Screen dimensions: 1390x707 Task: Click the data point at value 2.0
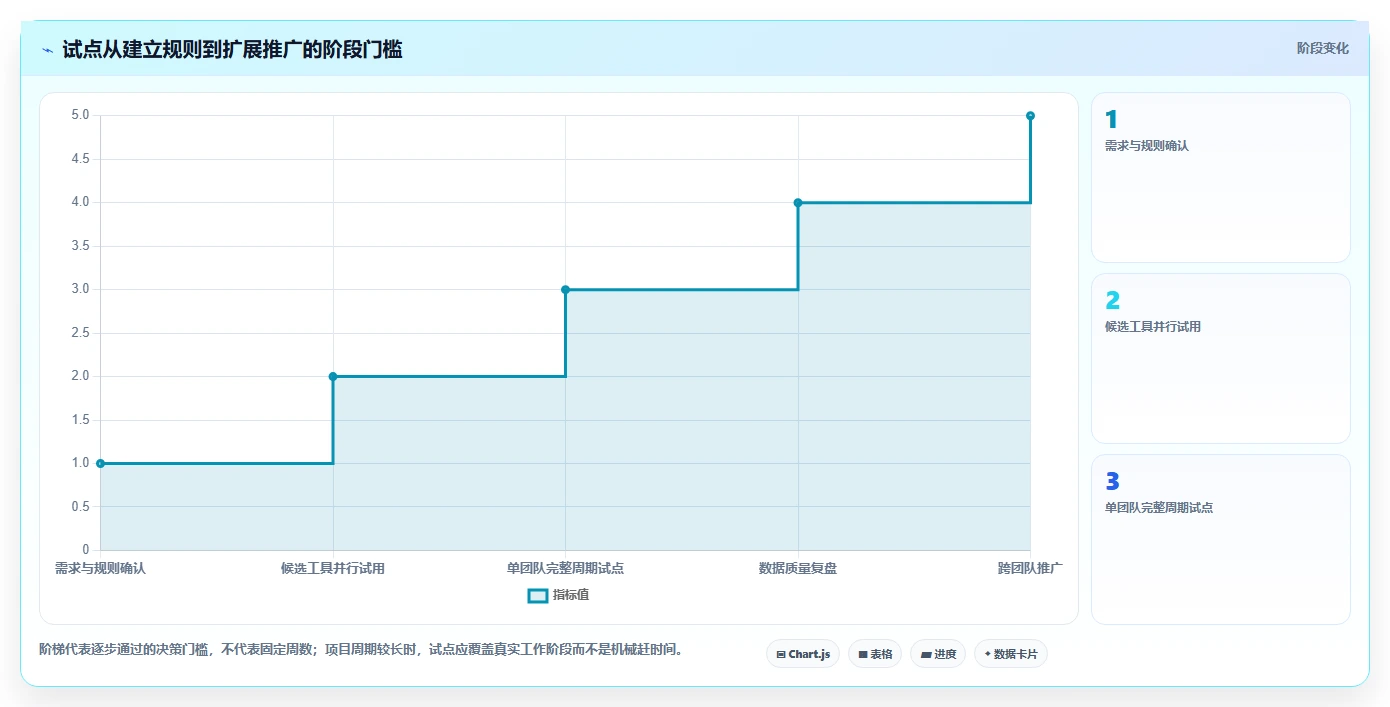click(333, 376)
